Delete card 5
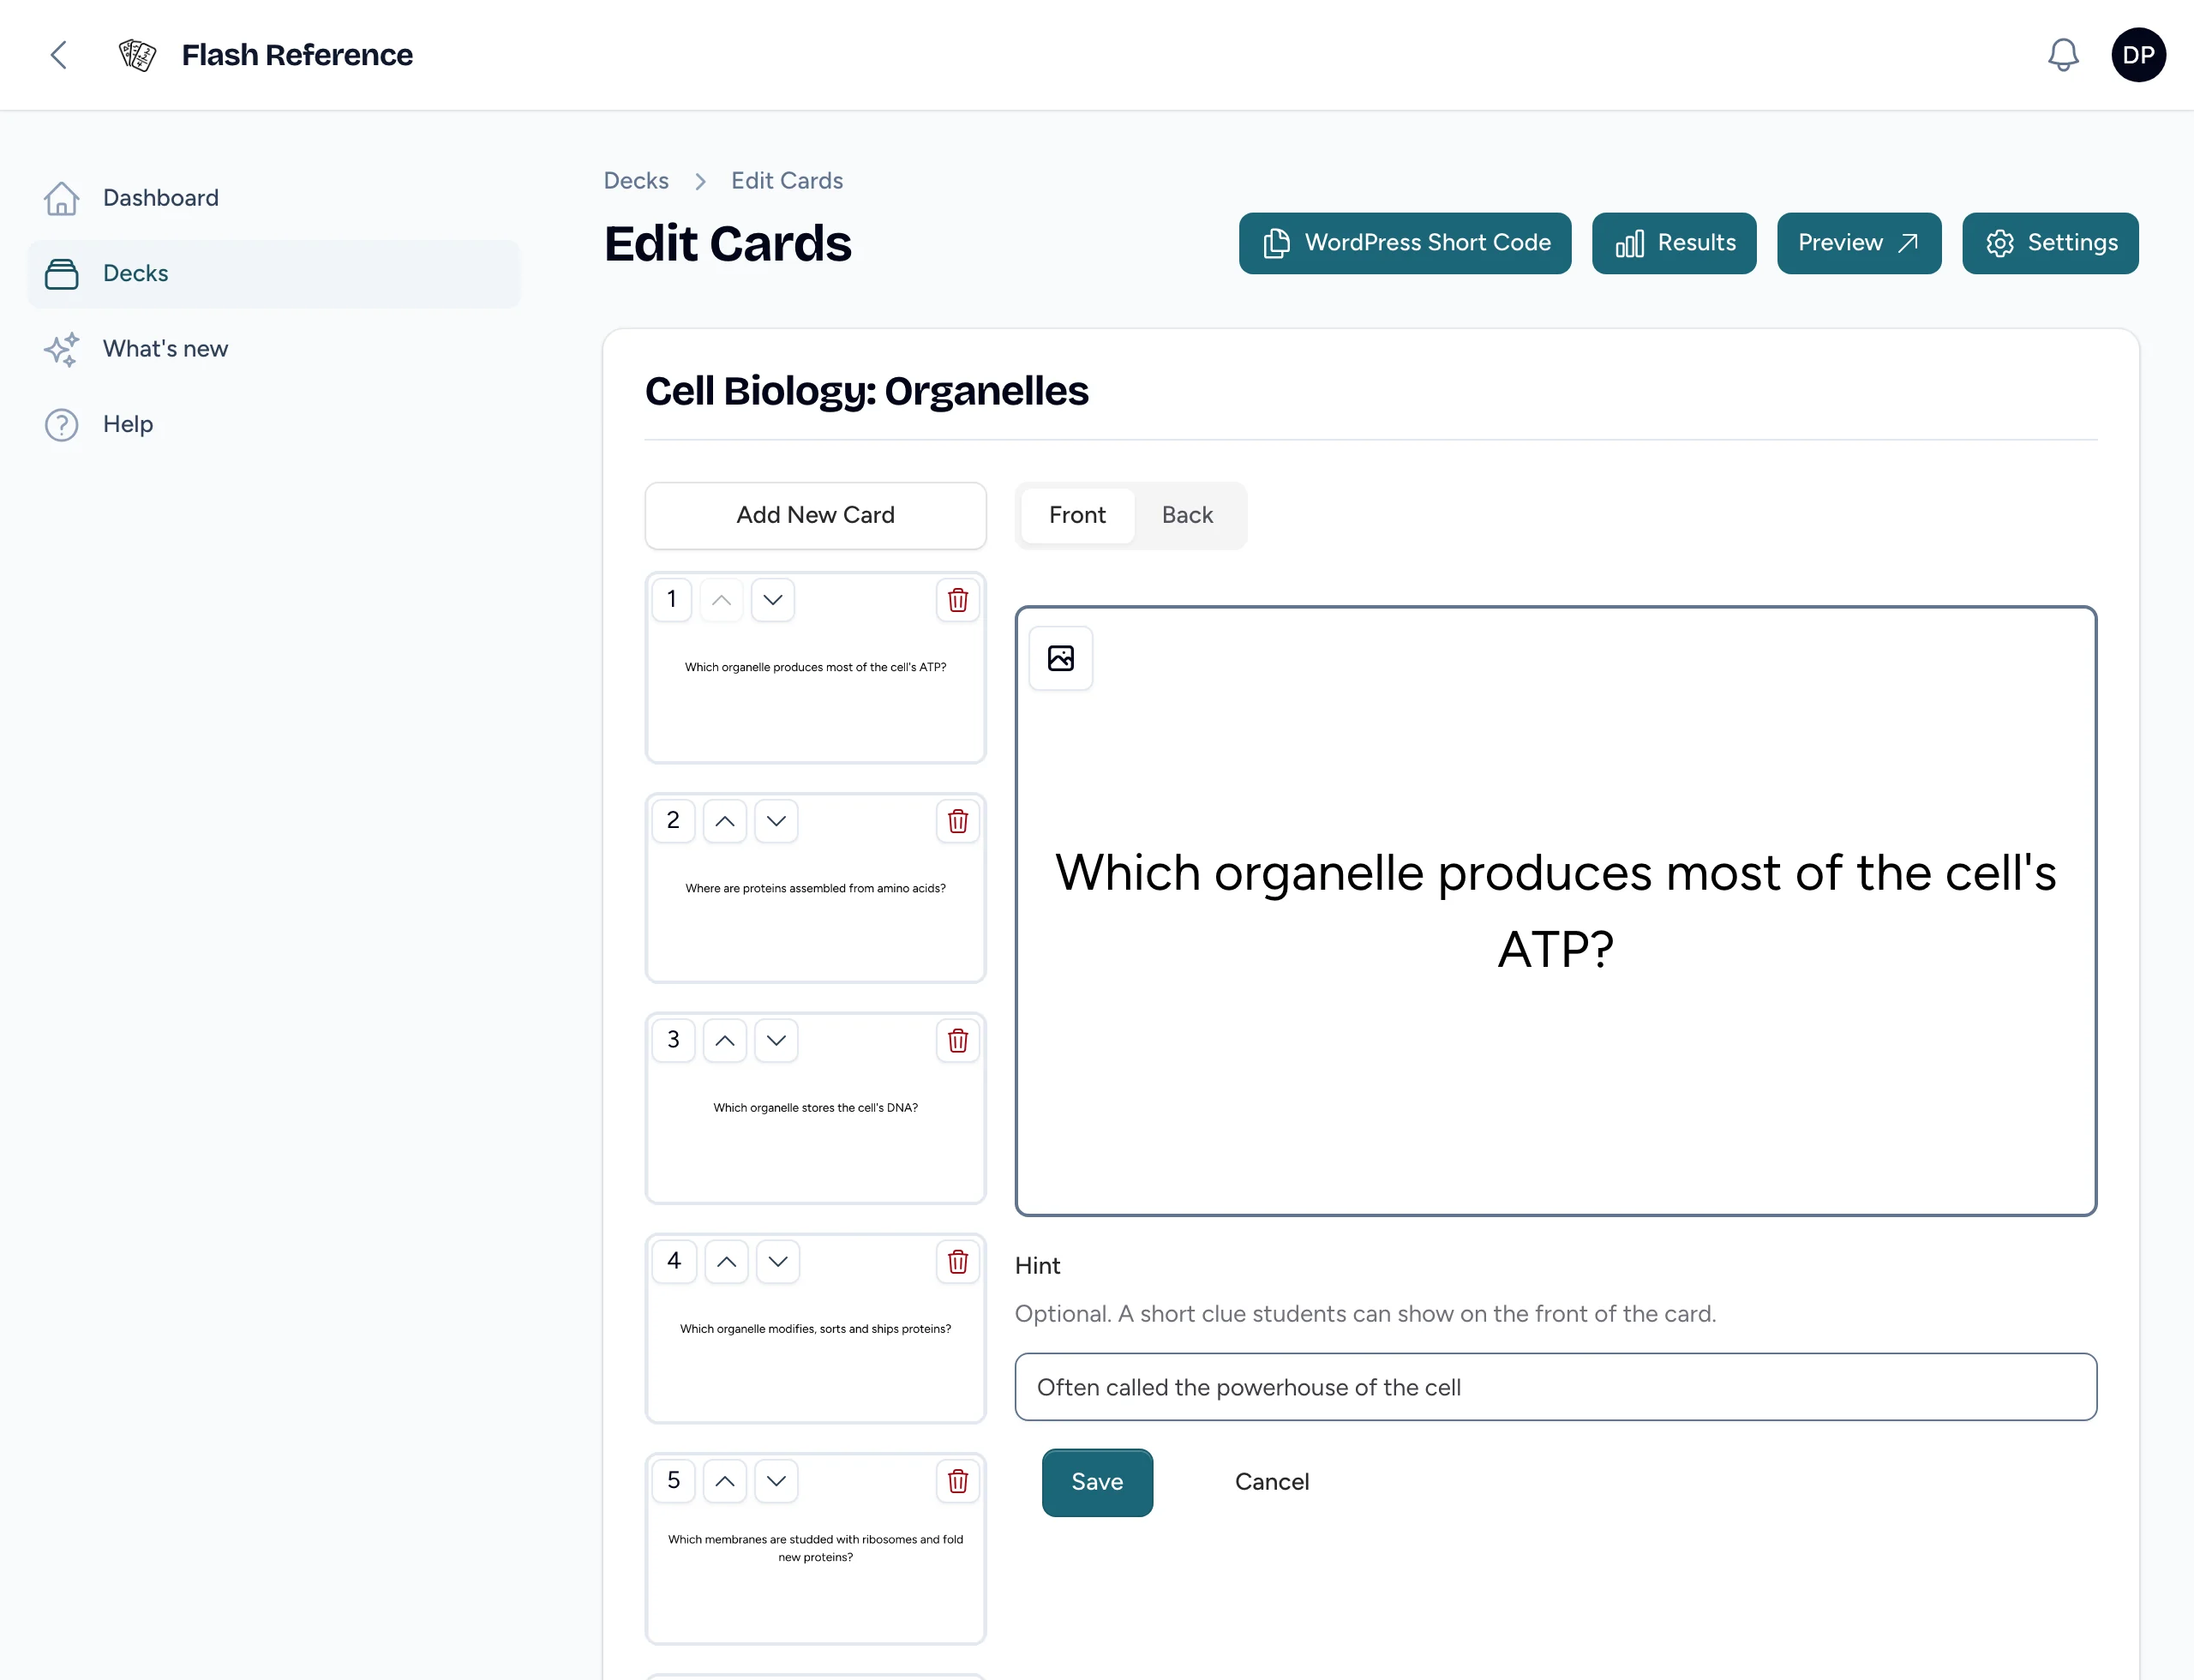This screenshot has height=1680, width=2194. click(957, 1481)
